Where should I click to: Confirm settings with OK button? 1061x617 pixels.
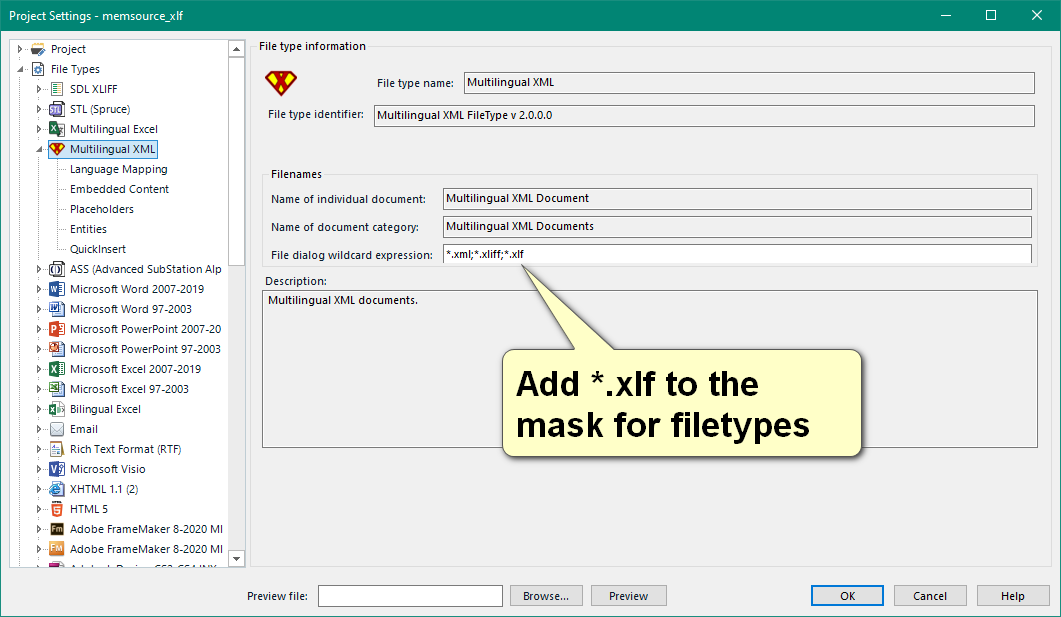coord(847,596)
